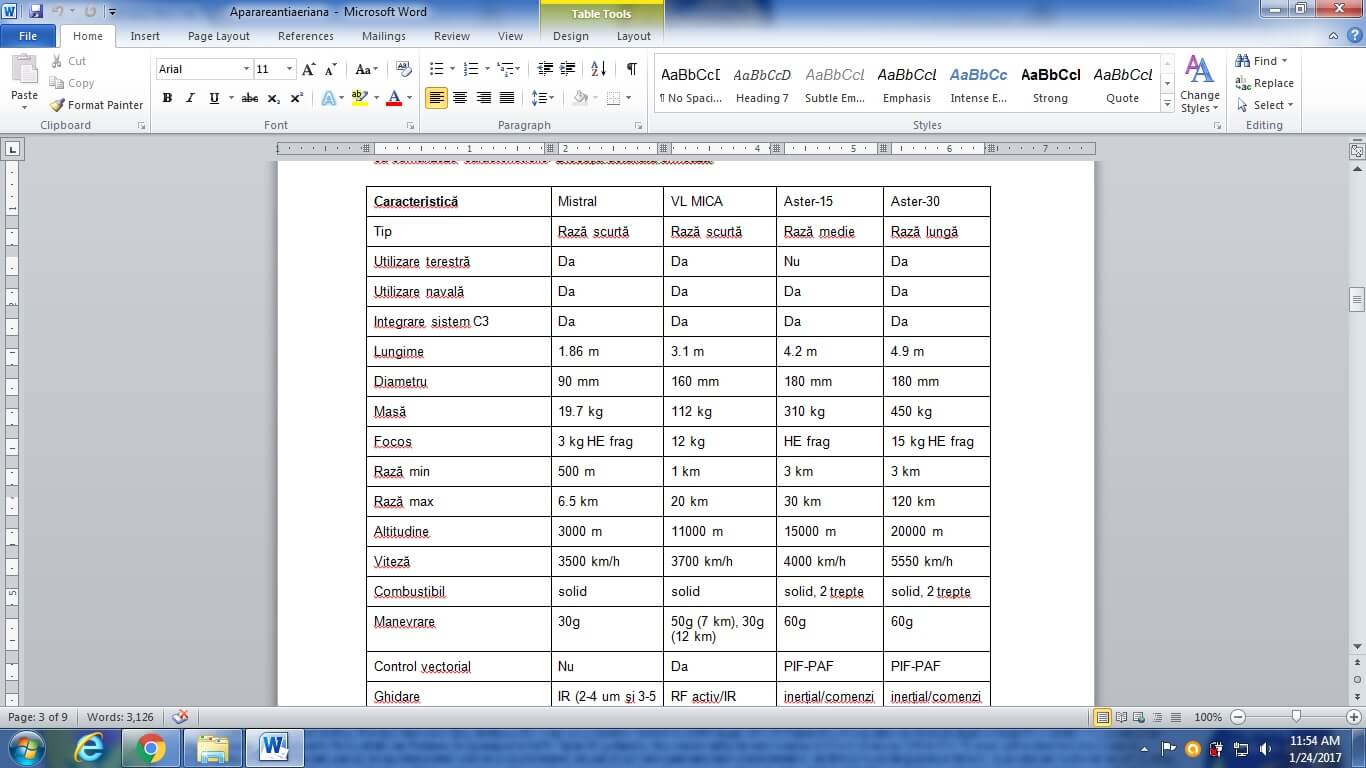The width and height of the screenshot is (1366, 768).
Task: Click the tab stop selector beside the ruler
Action: click(x=12, y=150)
